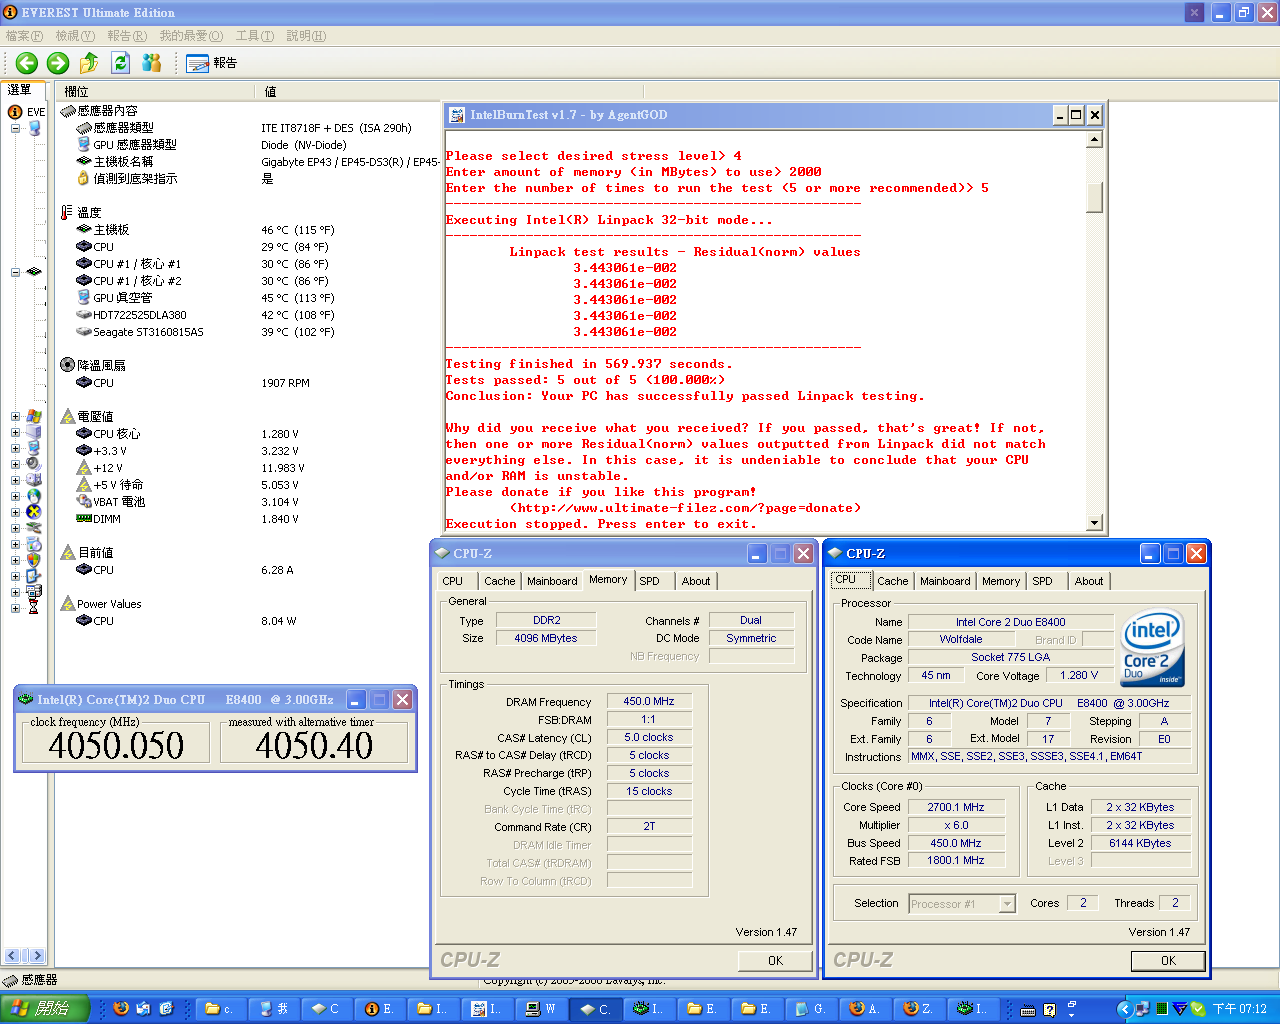Viewport: 1280px width, 1024px height.
Task: Expand the Windows flag node in the tree
Action: 15,416
